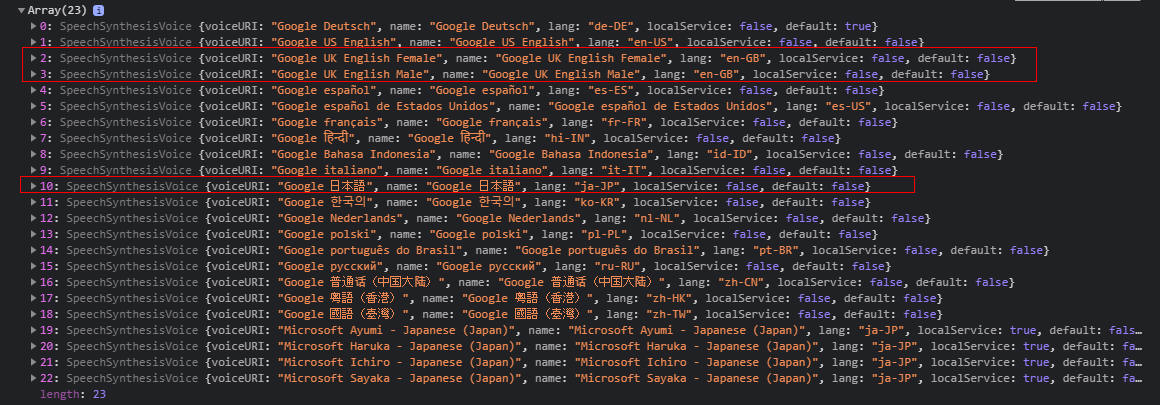Expand entry 14 Google português do Brasil
Viewport: 1160px width, 405px height.
tap(34, 250)
